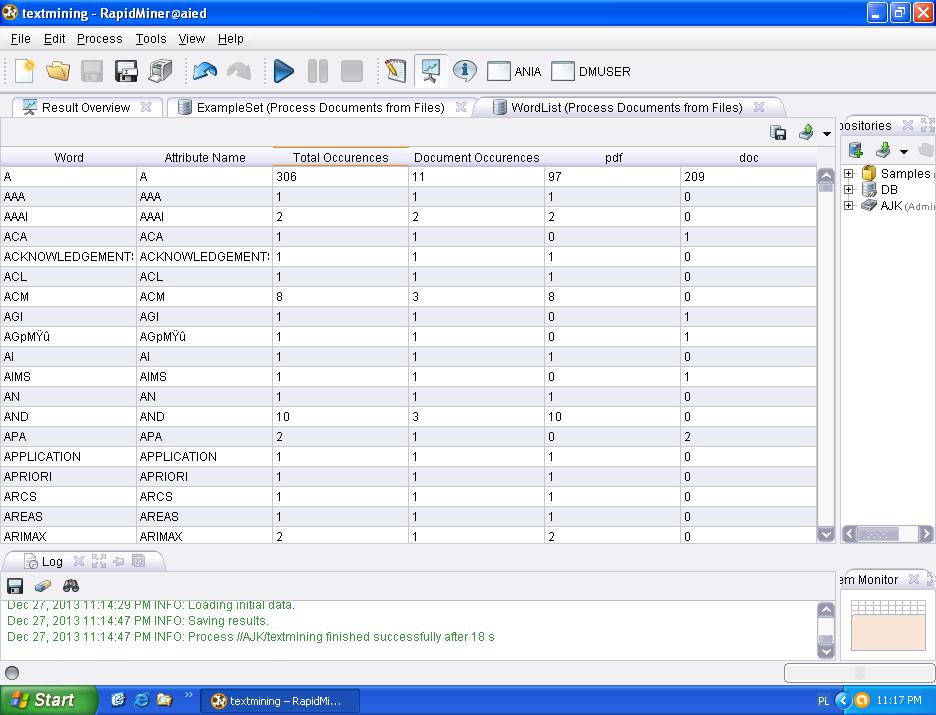Close the WordList tab

[x=759, y=107]
